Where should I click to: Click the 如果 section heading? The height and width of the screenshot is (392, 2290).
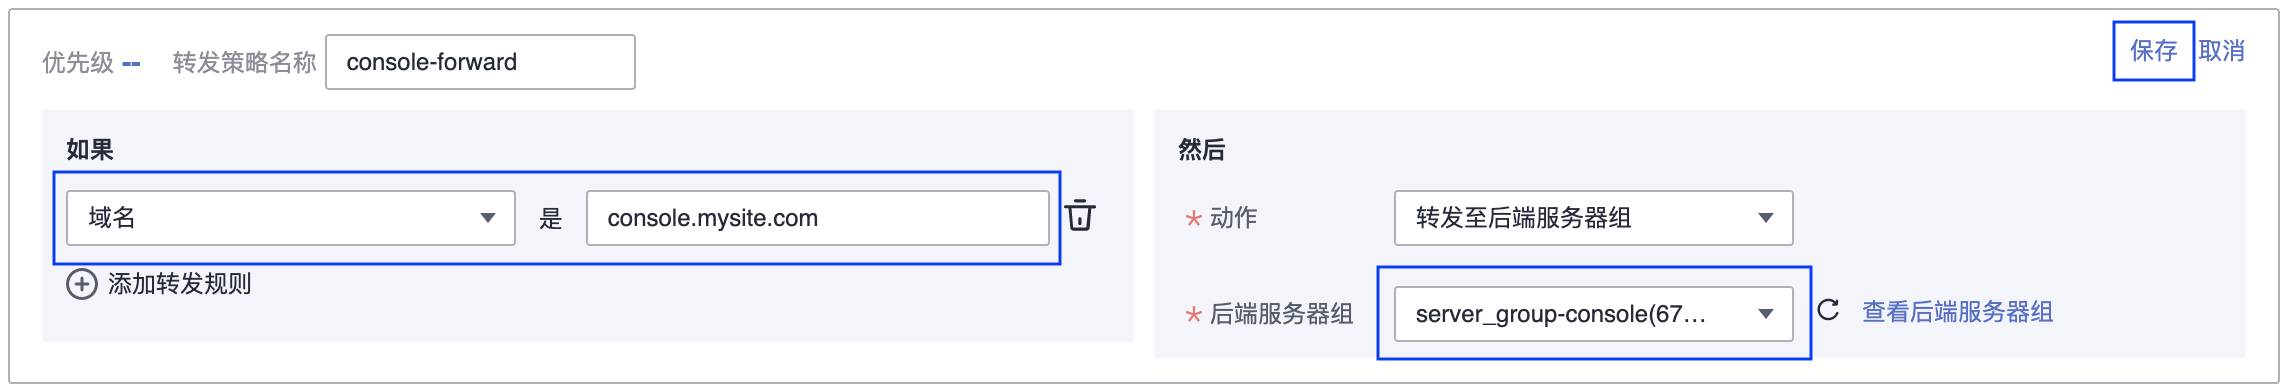[90, 150]
